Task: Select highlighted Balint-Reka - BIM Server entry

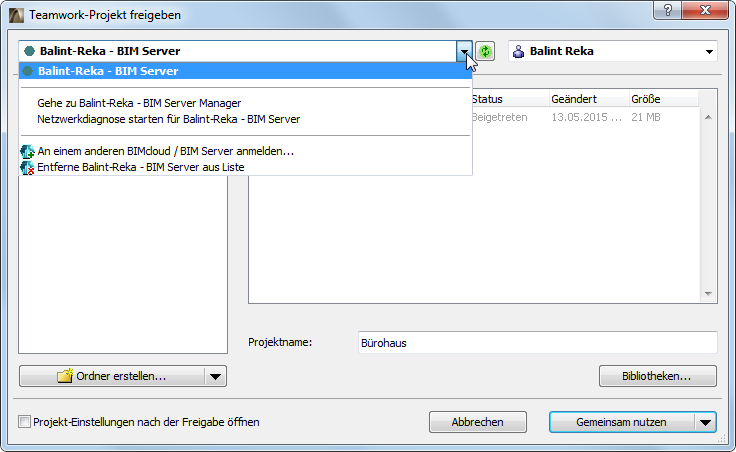Action: click(108, 71)
